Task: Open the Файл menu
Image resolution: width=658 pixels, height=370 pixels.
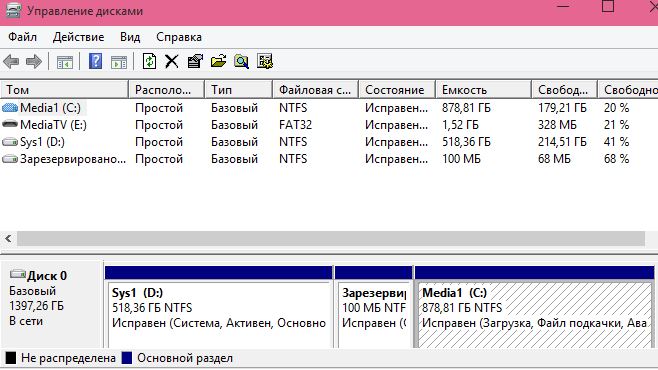Action: point(23,37)
